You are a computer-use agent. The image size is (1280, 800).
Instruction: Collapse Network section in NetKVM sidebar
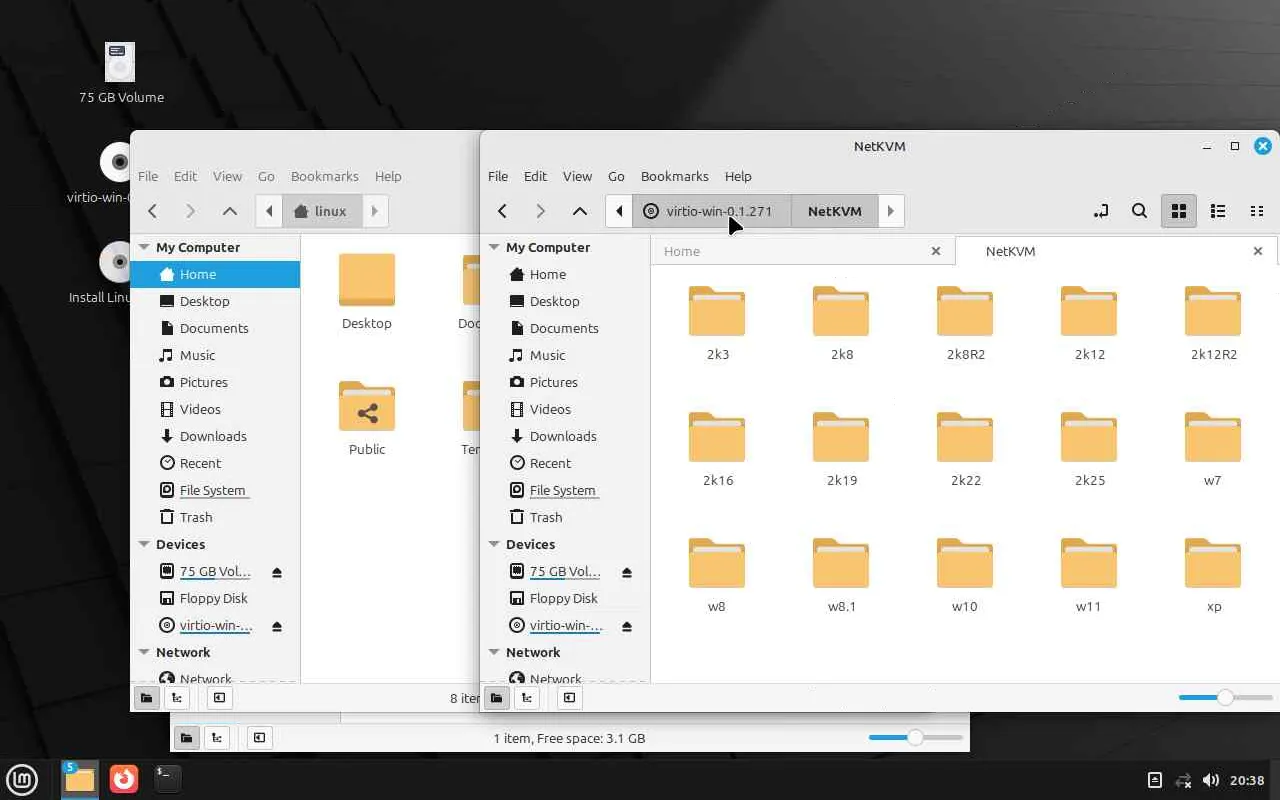coord(494,652)
